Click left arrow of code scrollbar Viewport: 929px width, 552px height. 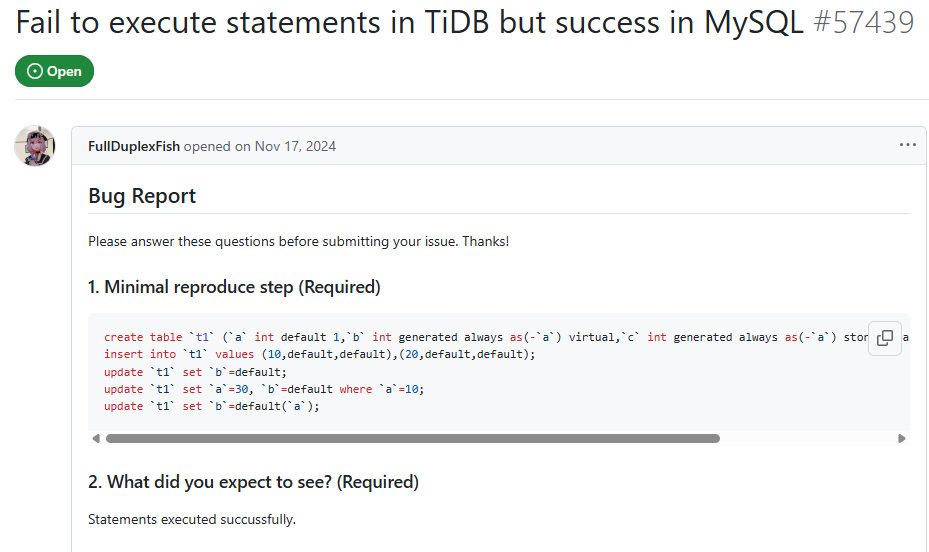click(x=96, y=438)
